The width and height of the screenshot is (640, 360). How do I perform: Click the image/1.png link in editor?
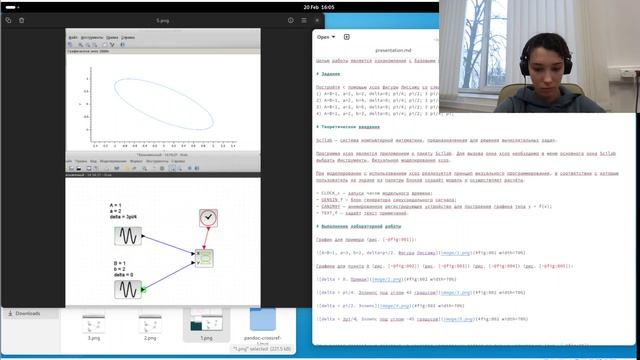456,253
